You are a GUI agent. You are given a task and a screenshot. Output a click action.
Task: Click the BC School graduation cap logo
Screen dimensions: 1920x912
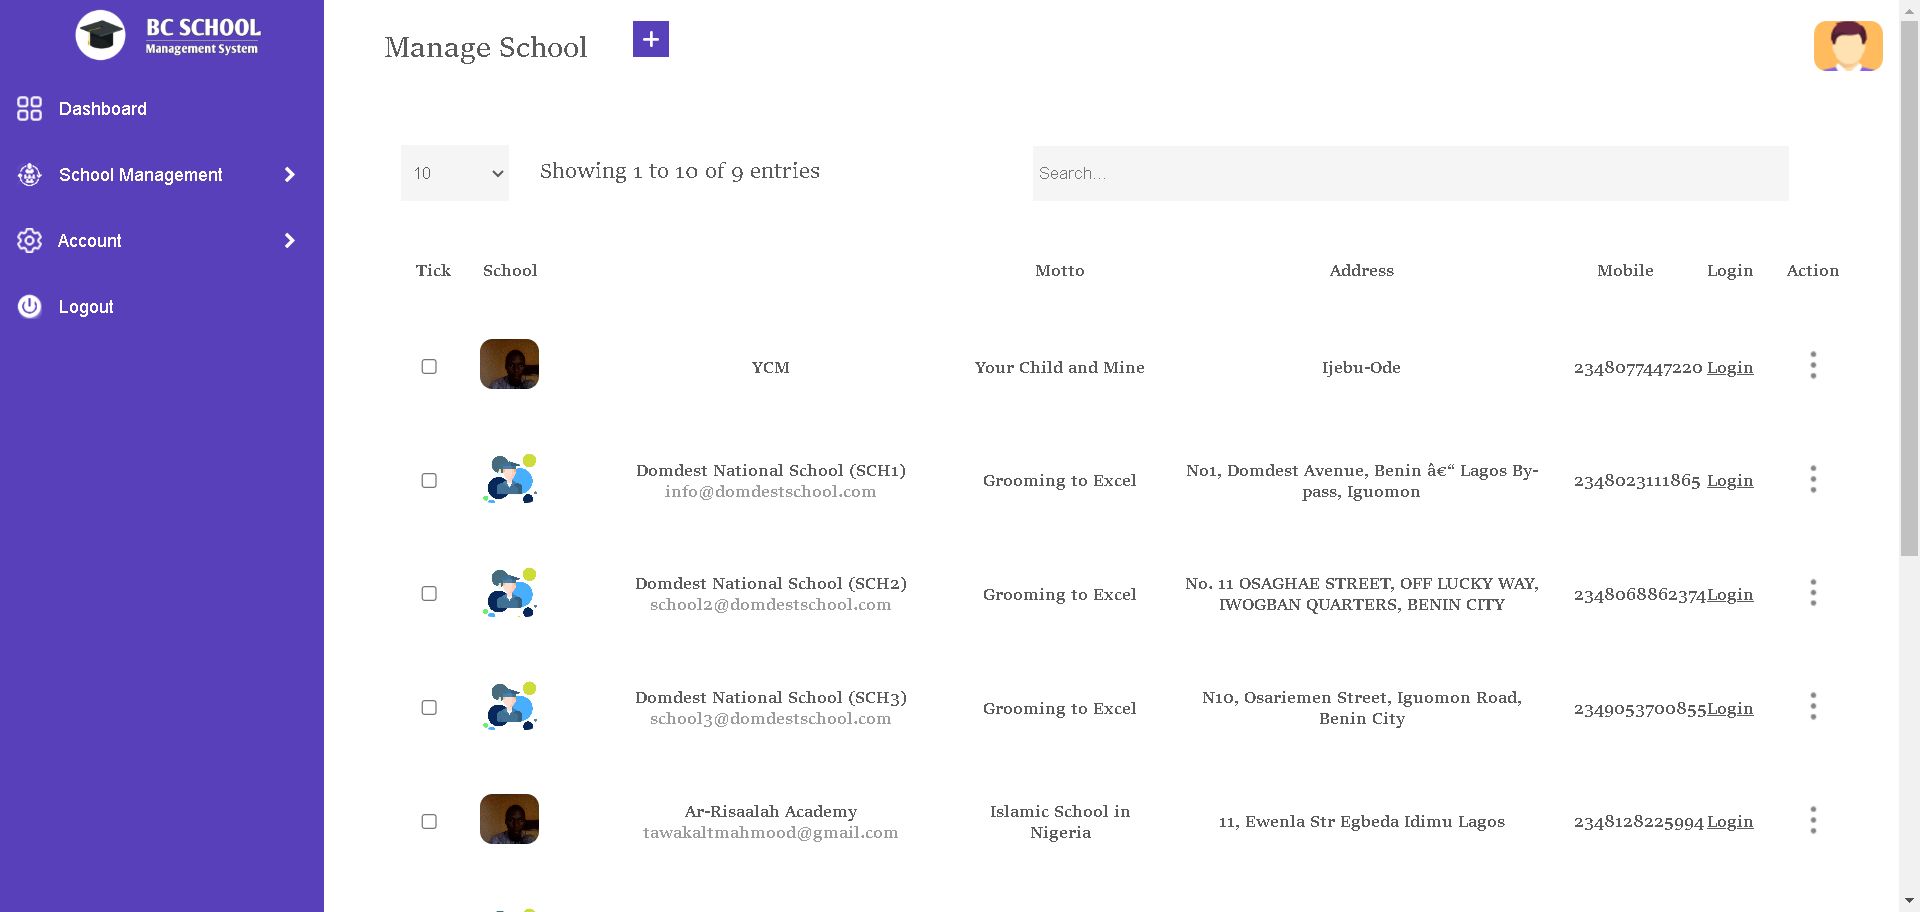coord(100,36)
